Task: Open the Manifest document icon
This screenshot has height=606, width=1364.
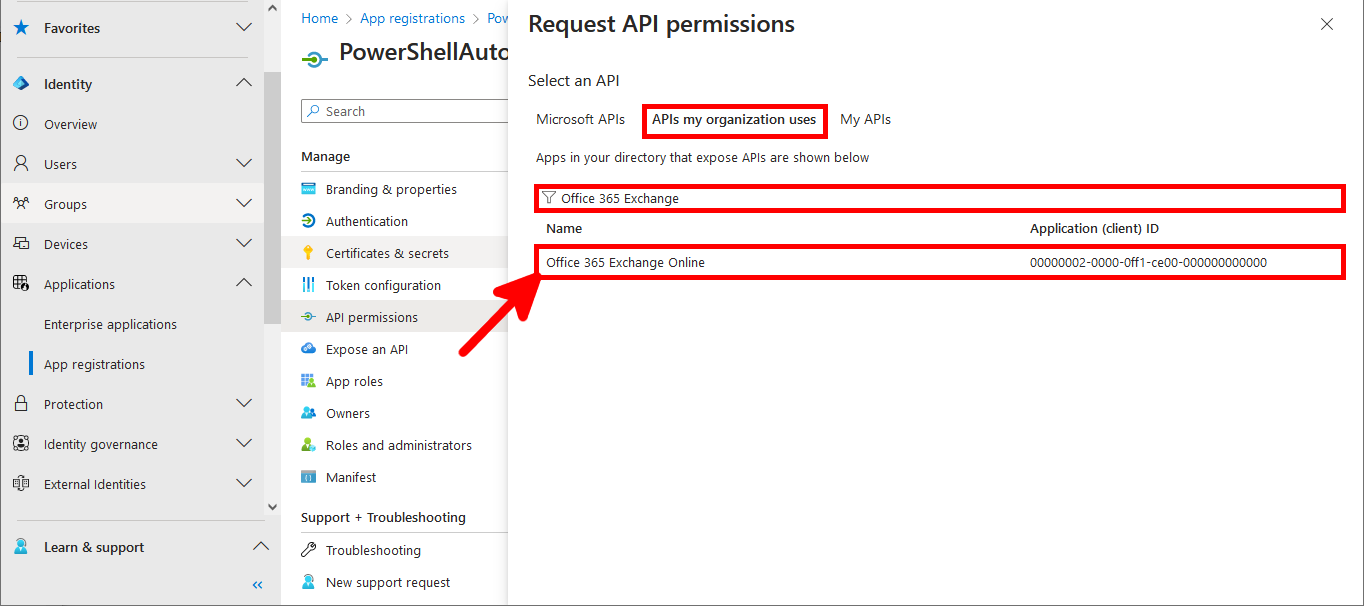Action: (x=310, y=477)
